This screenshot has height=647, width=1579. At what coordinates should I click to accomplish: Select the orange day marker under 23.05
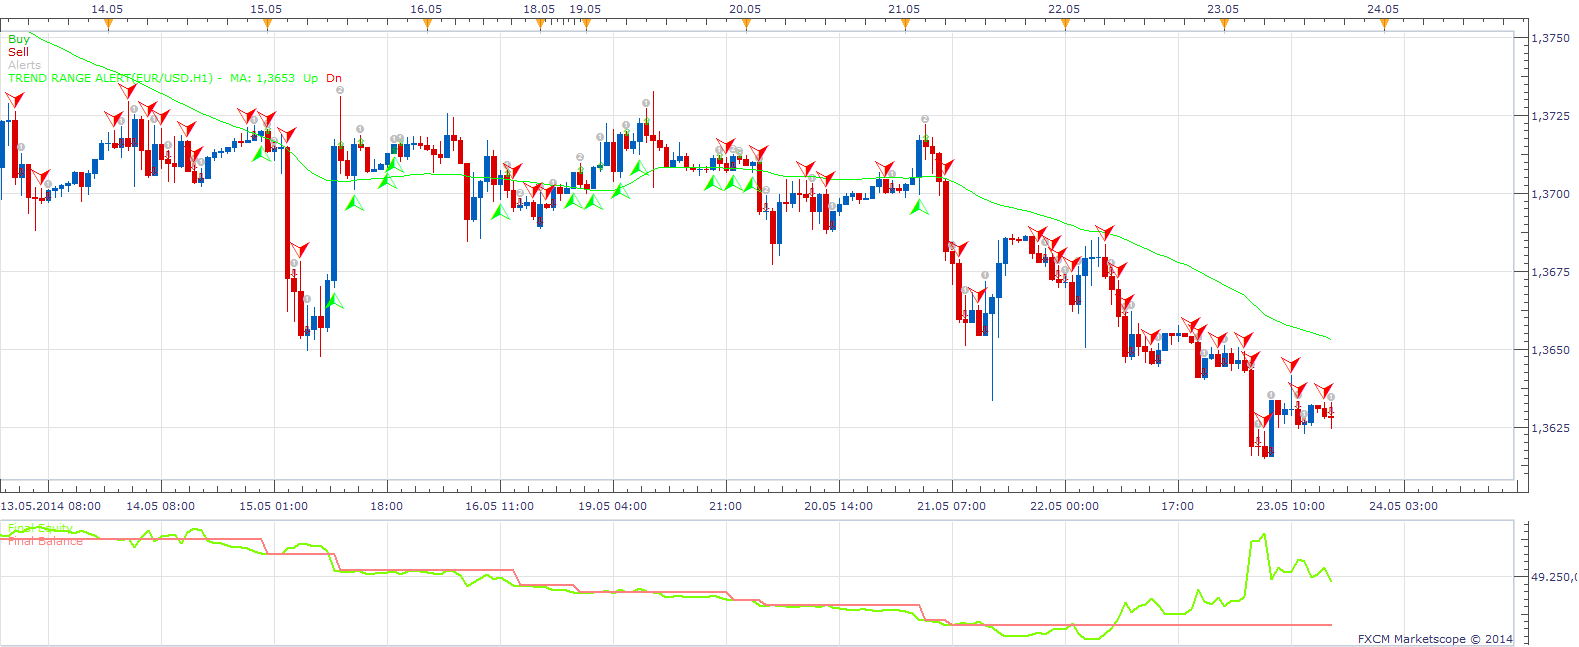coord(1224,25)
